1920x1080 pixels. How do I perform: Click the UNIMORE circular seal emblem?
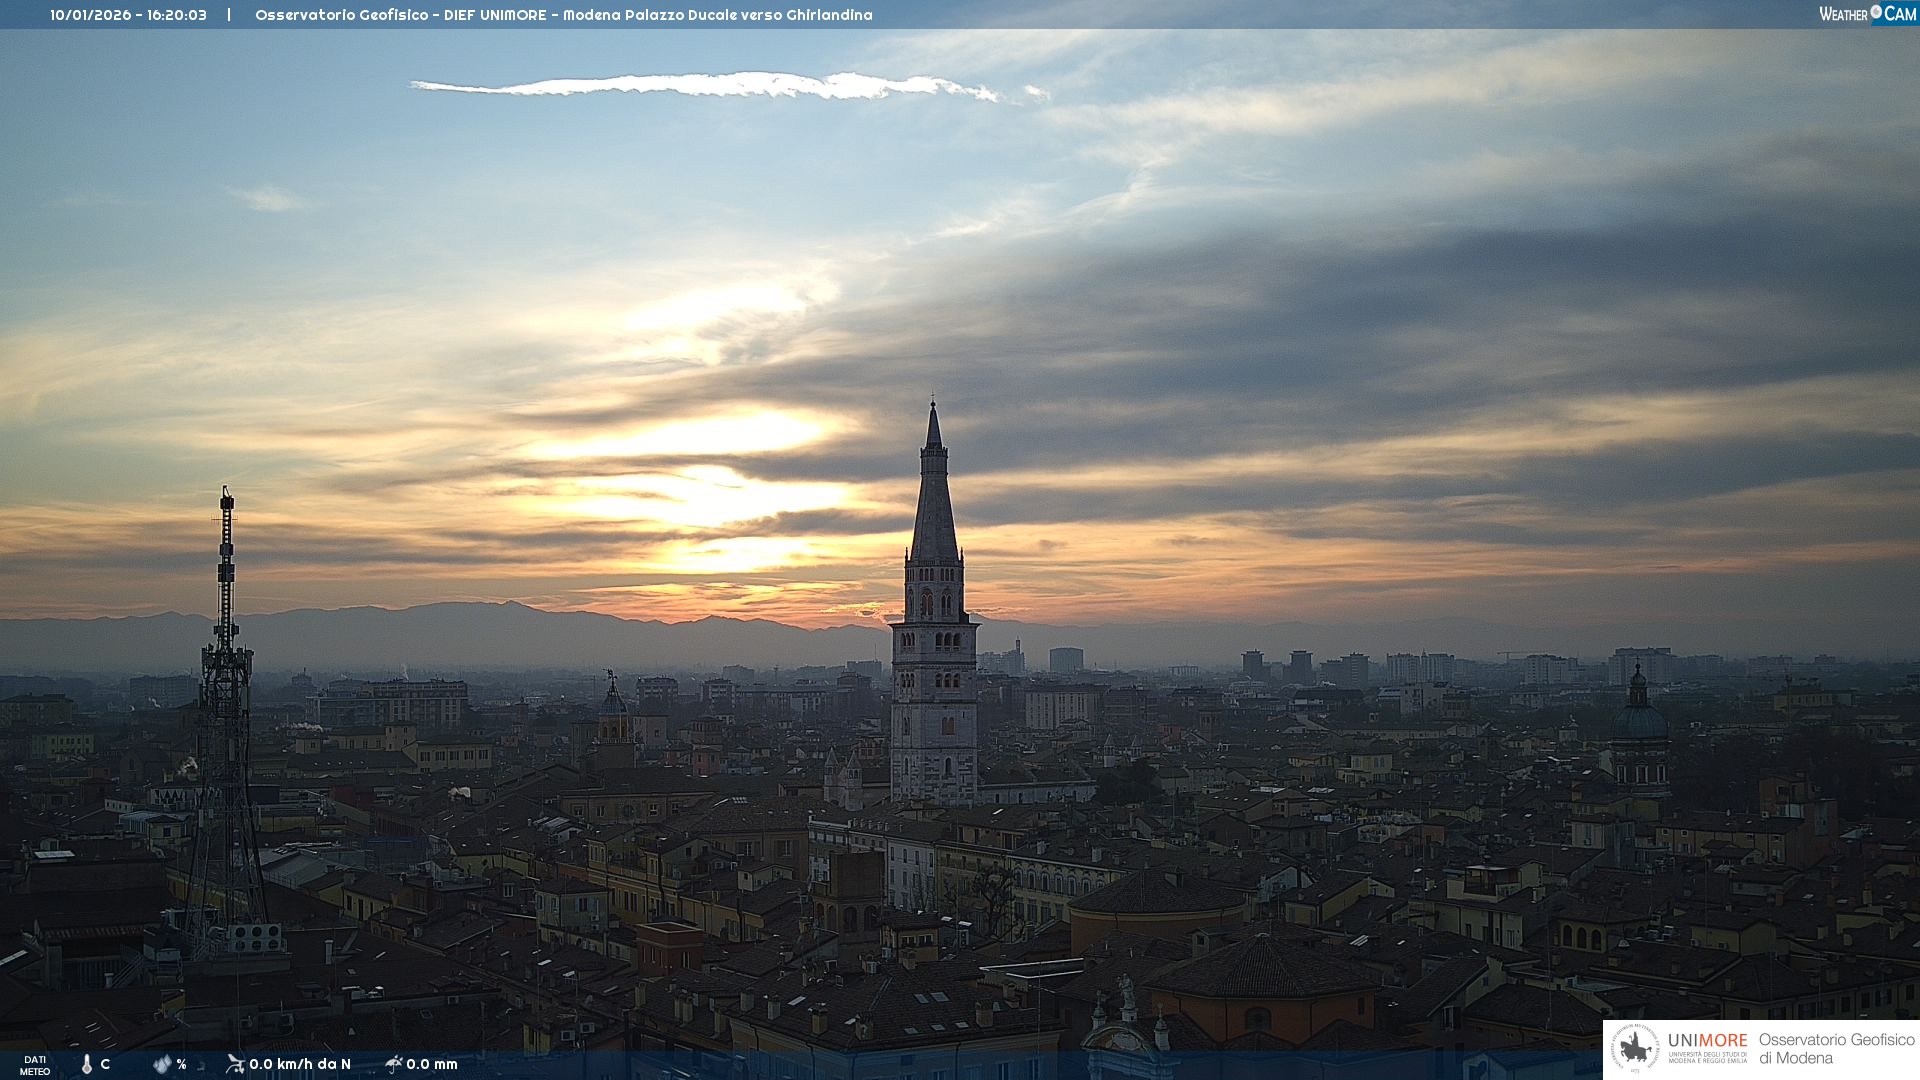[x=1635, y=1049]
